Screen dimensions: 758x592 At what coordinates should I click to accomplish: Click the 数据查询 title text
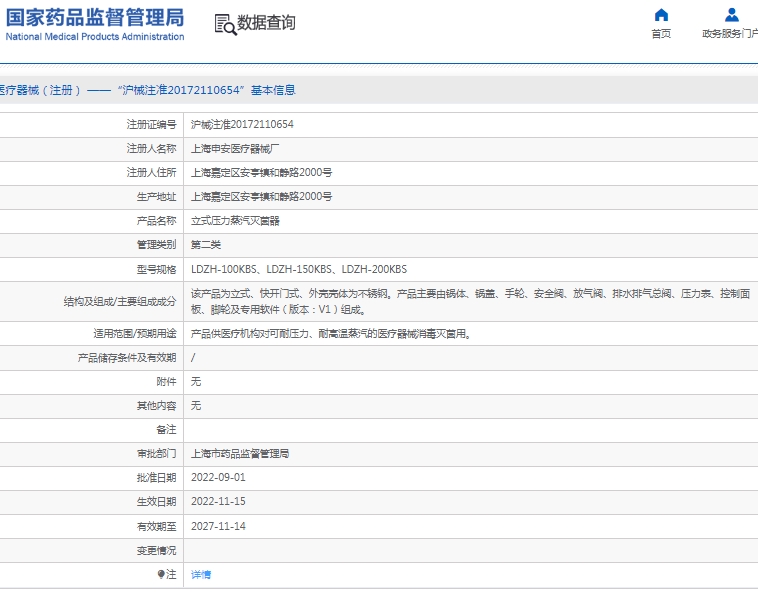click(266, 23)
